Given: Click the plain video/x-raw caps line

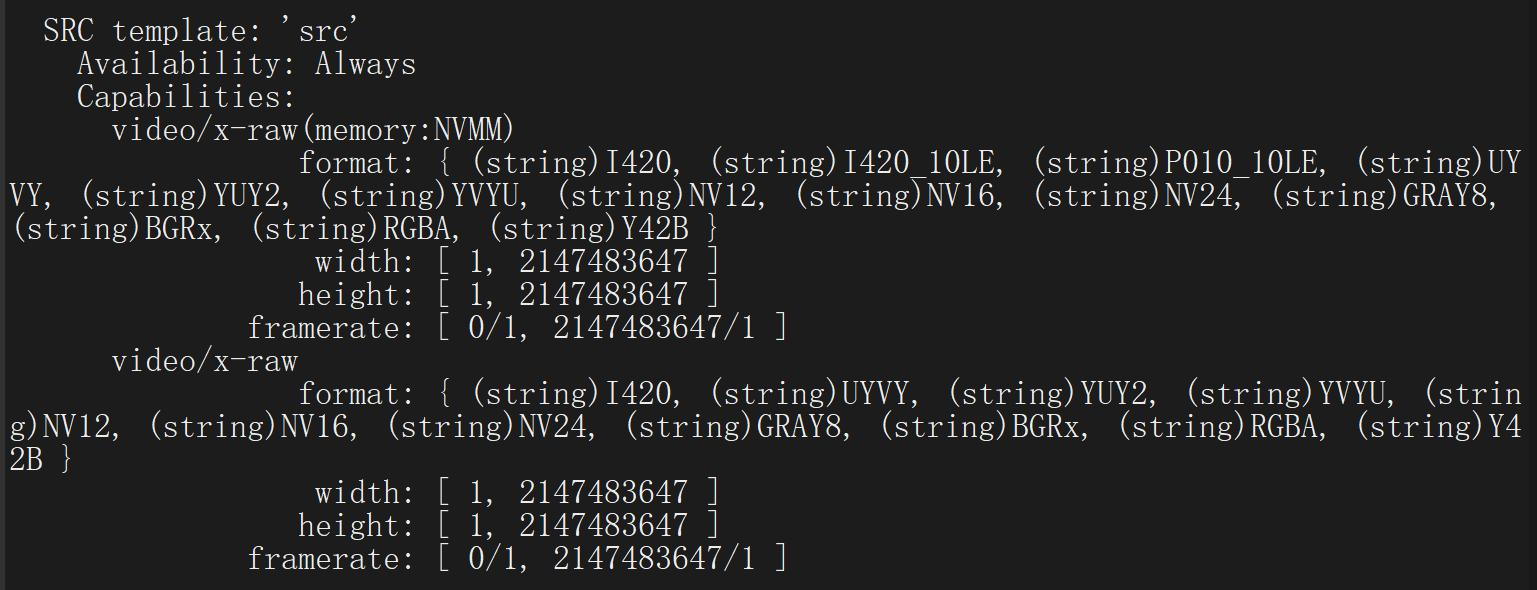Looking at the screenshot, I should (204, 361).
